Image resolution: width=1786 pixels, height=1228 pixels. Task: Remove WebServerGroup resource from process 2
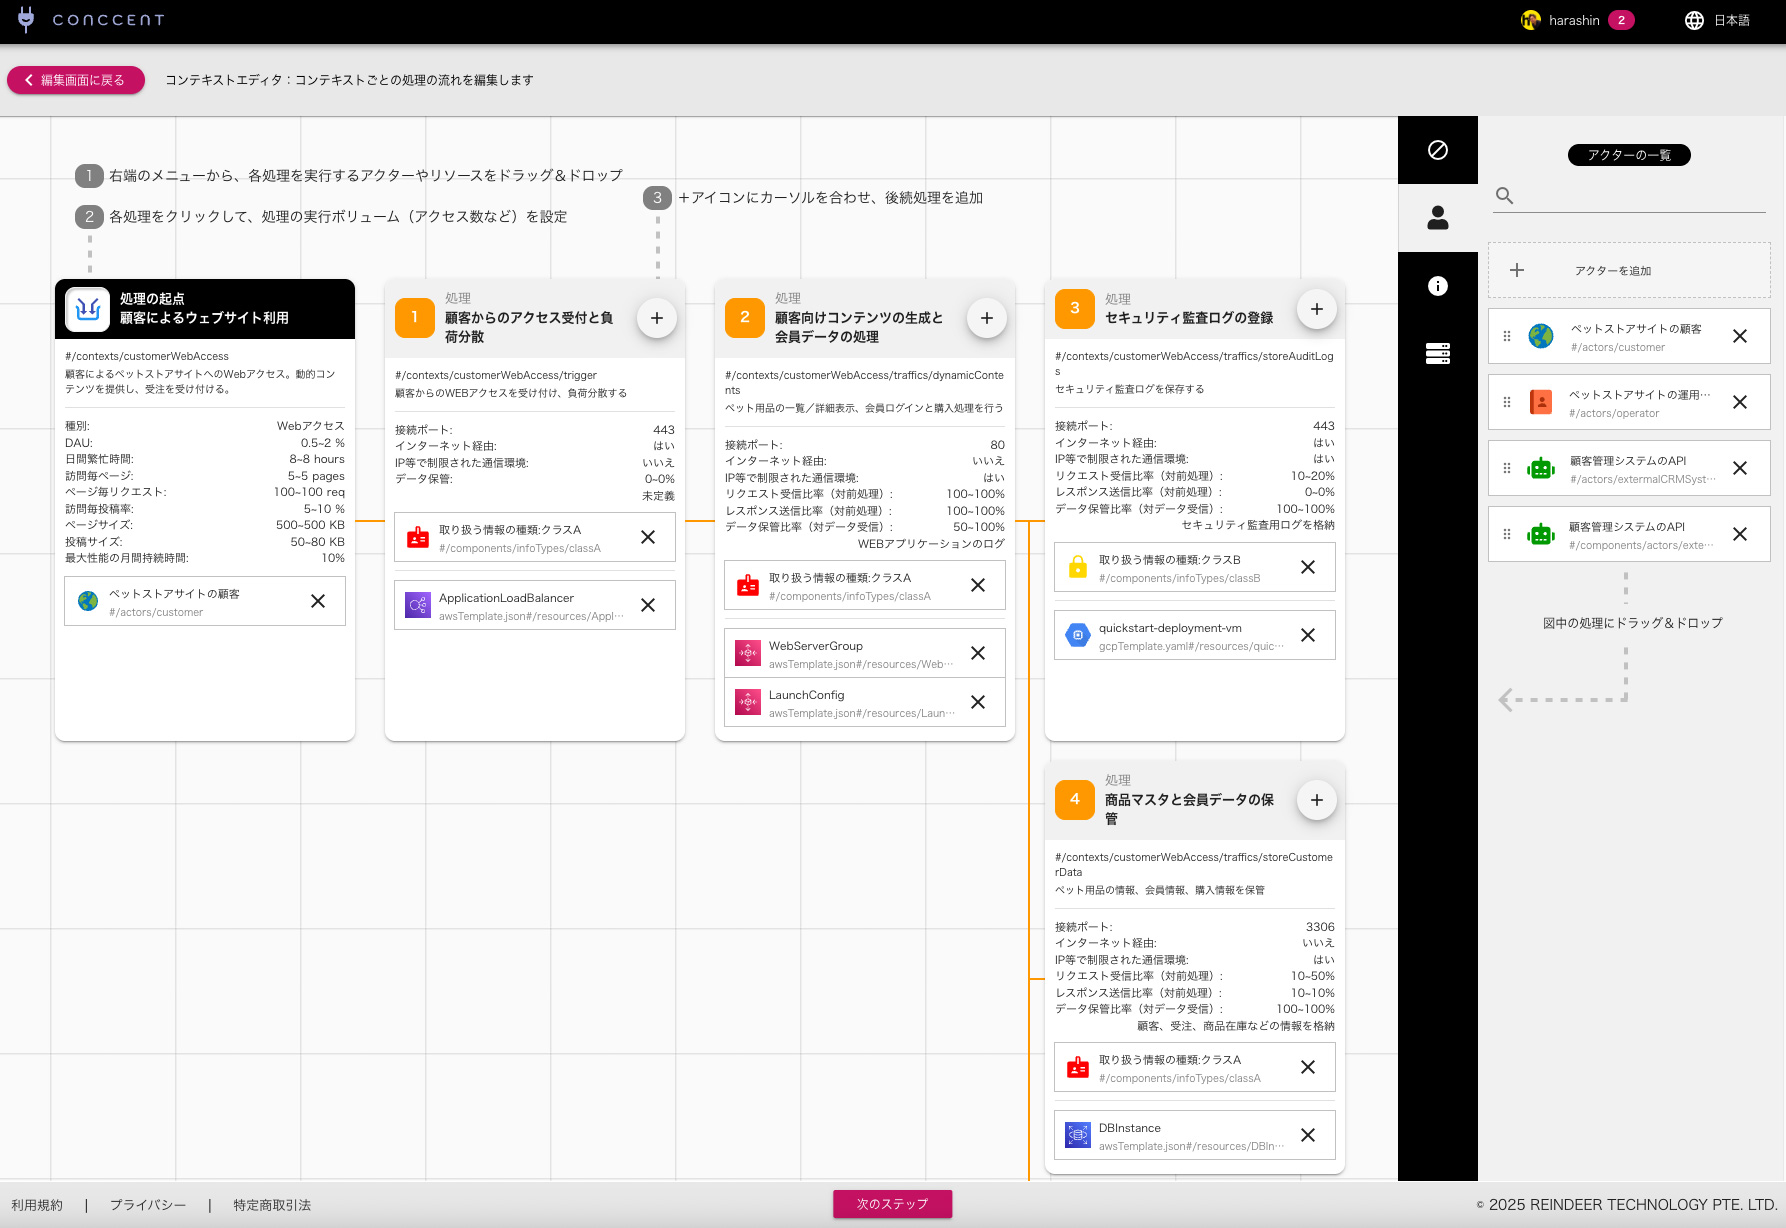978,653
